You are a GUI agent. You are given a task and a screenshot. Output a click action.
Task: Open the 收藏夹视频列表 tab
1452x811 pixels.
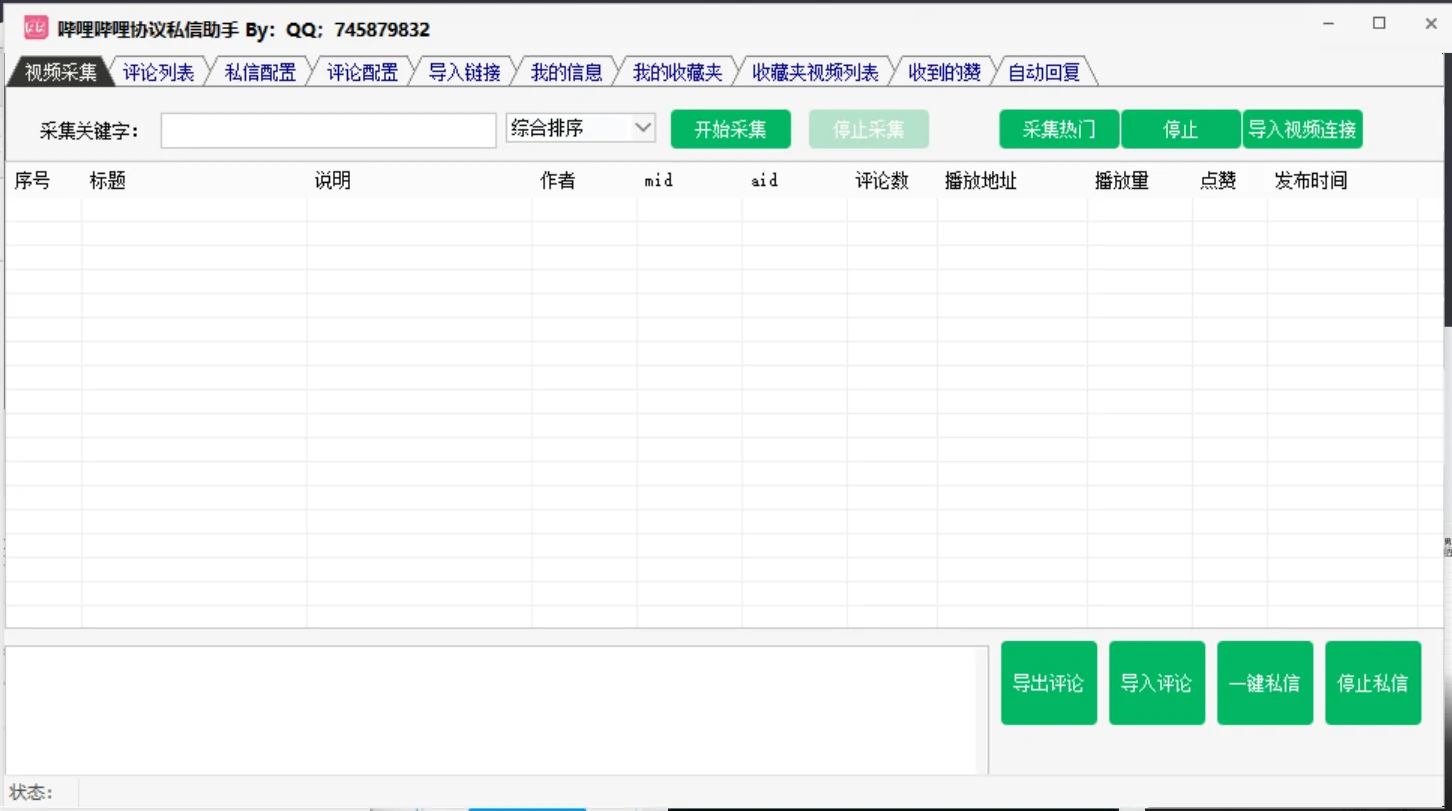[815, 72]
